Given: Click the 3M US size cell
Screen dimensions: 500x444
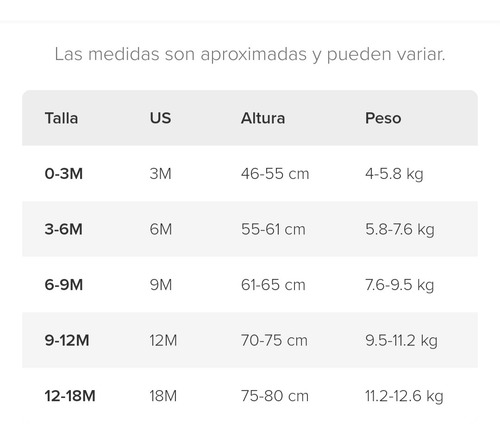Looking at the screenshot, I should tap(160, 174).
